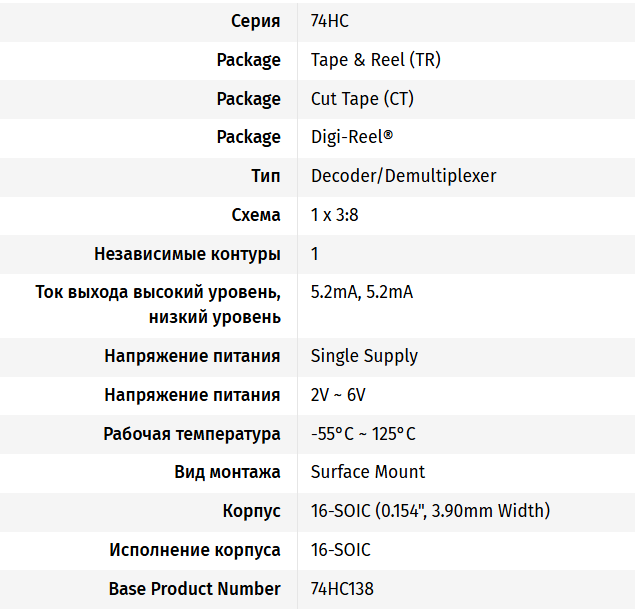The image size is (635, 612).
Task: Select the Тип row label
Action: pyautogui.click(x=265, y=176)
